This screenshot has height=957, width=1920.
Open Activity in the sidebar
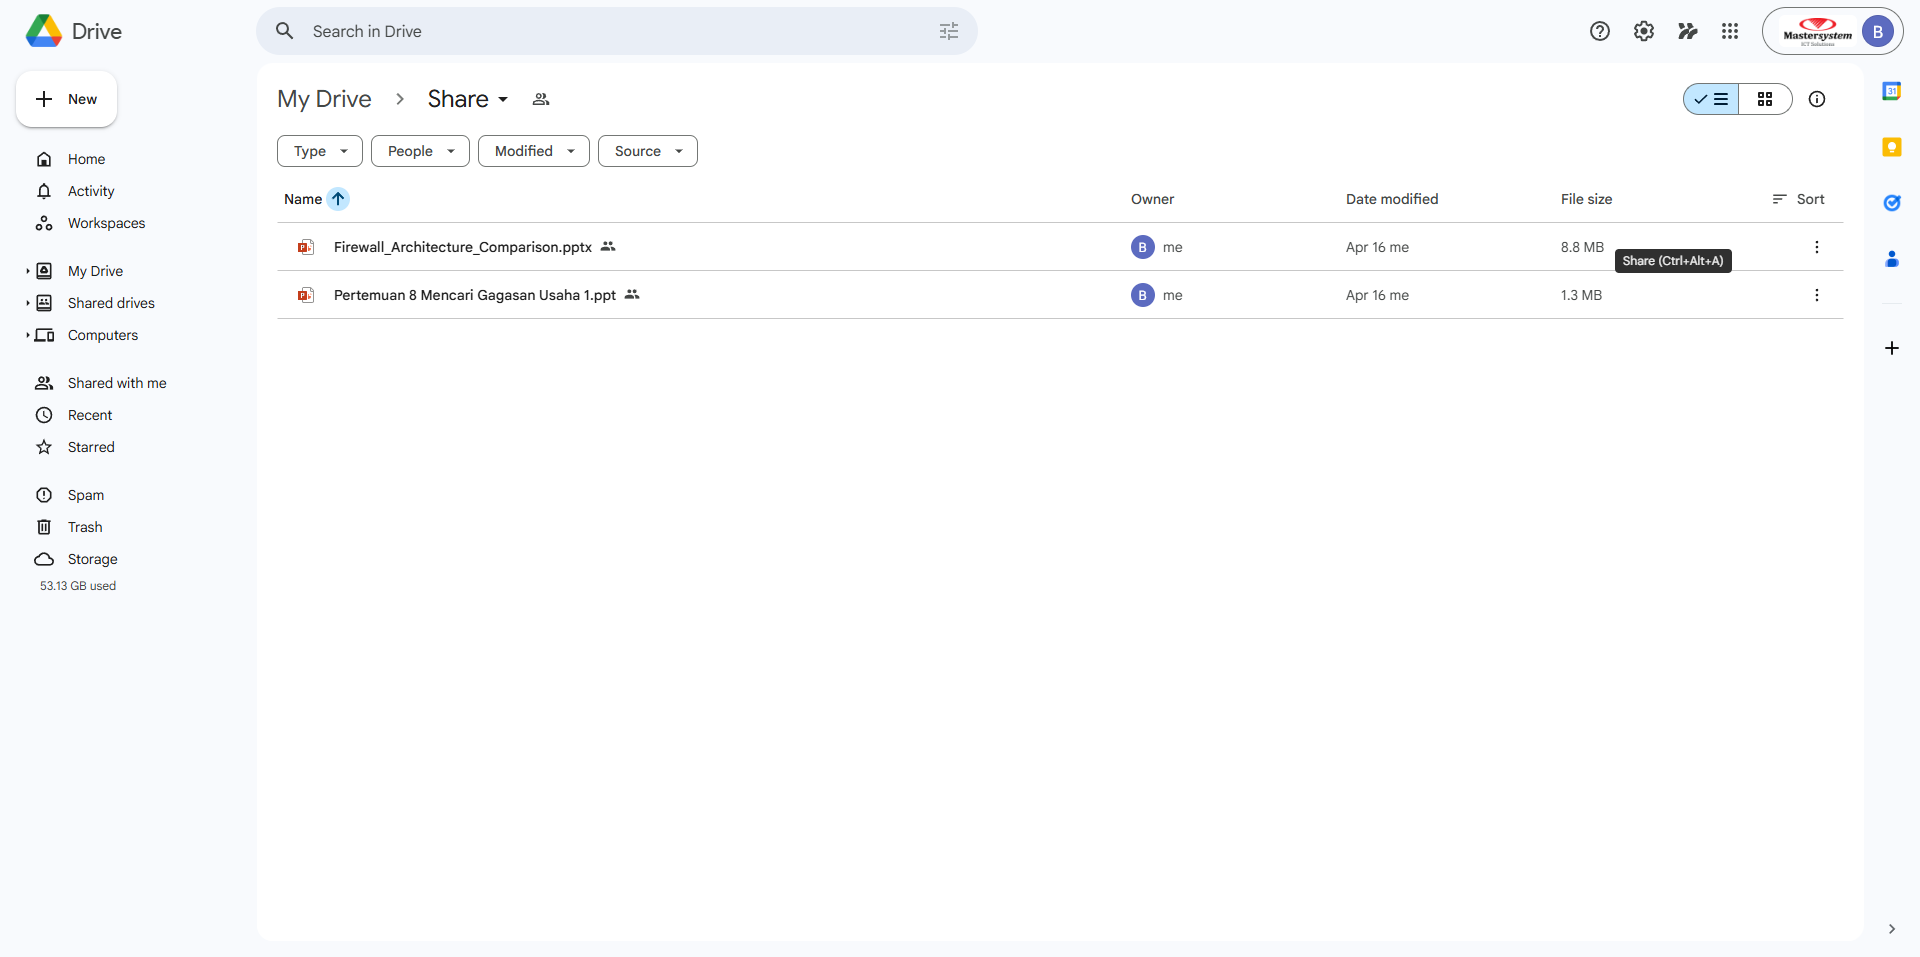coord(91,191)
